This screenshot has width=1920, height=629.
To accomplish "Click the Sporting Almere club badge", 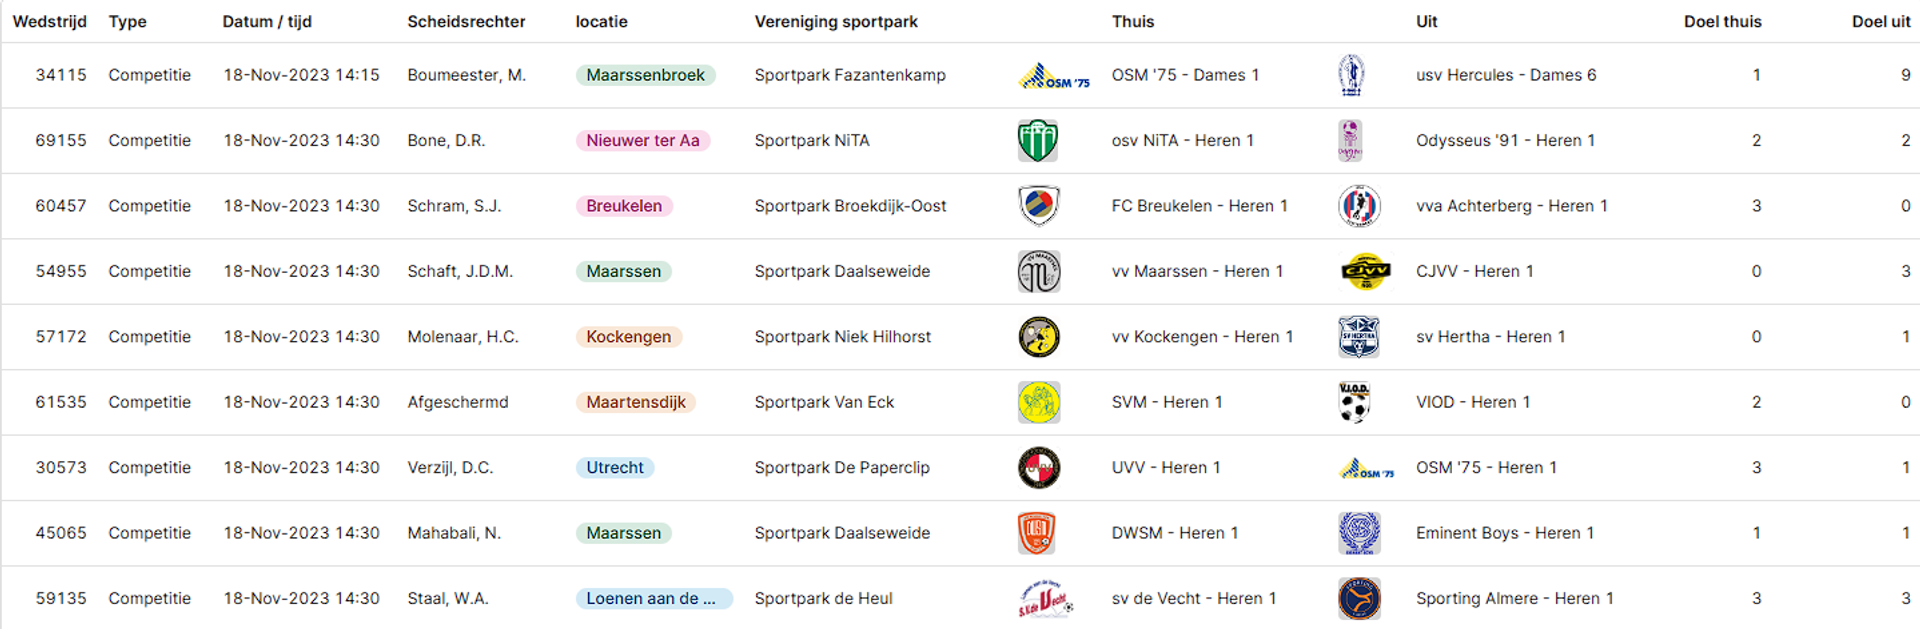I will point(1359,599).
